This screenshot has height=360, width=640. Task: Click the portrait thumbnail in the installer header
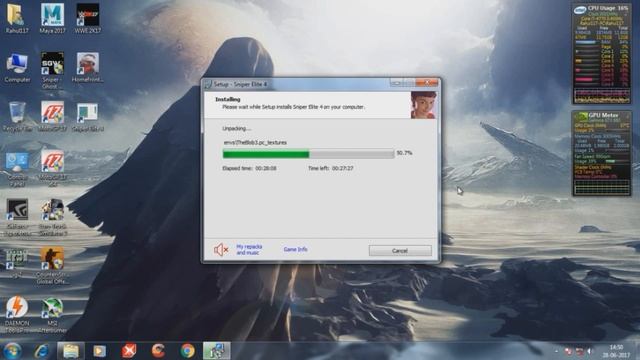(x=423, y=105)
